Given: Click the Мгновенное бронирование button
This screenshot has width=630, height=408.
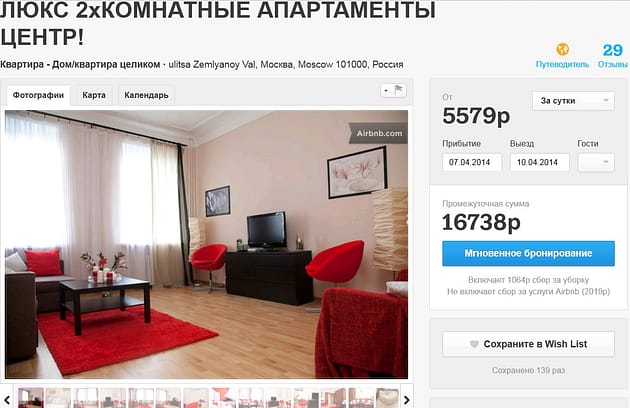Looking at the screenshot, I should pos(528,253).
